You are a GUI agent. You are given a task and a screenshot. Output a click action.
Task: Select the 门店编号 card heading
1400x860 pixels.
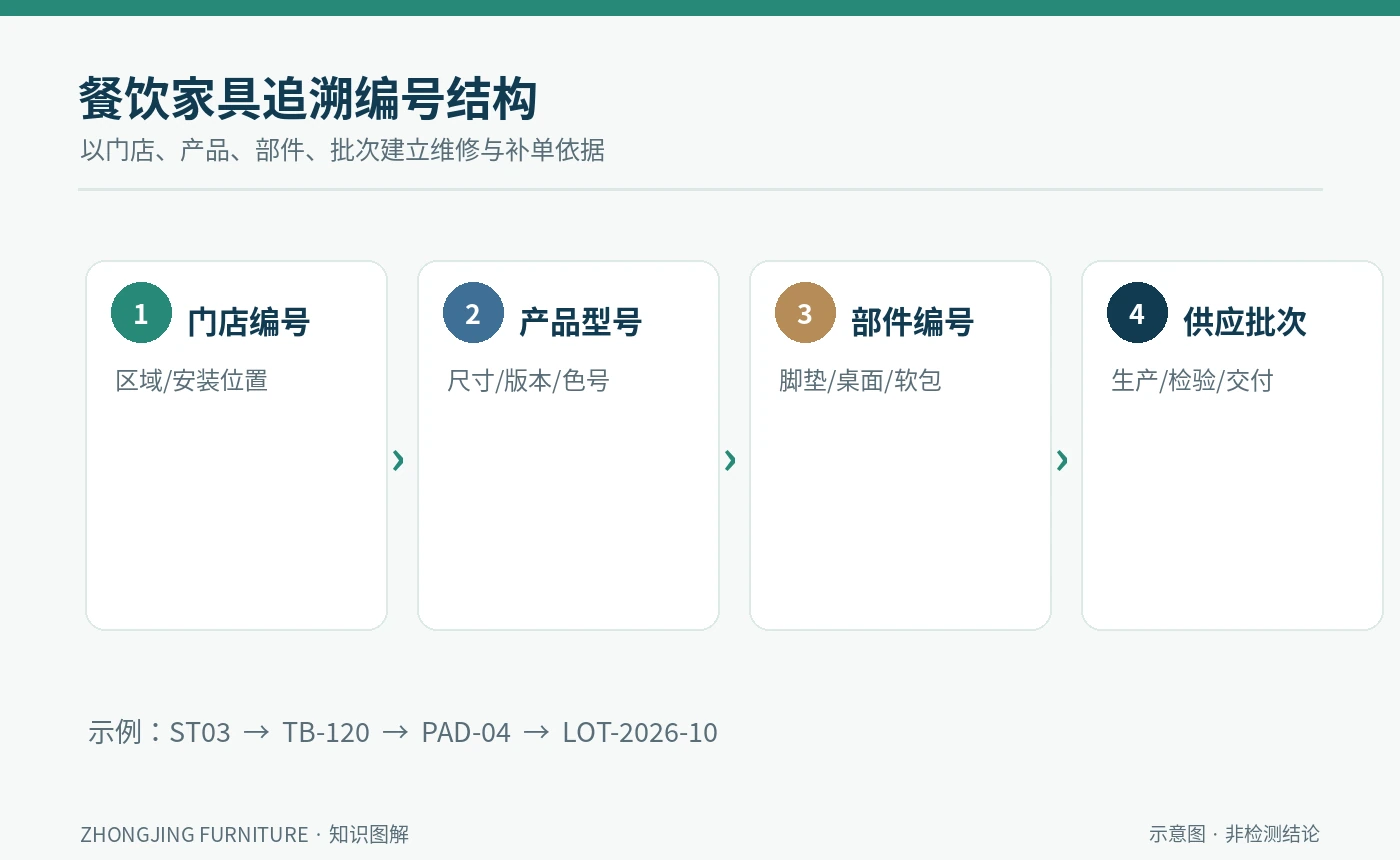(x=249, y=322)
